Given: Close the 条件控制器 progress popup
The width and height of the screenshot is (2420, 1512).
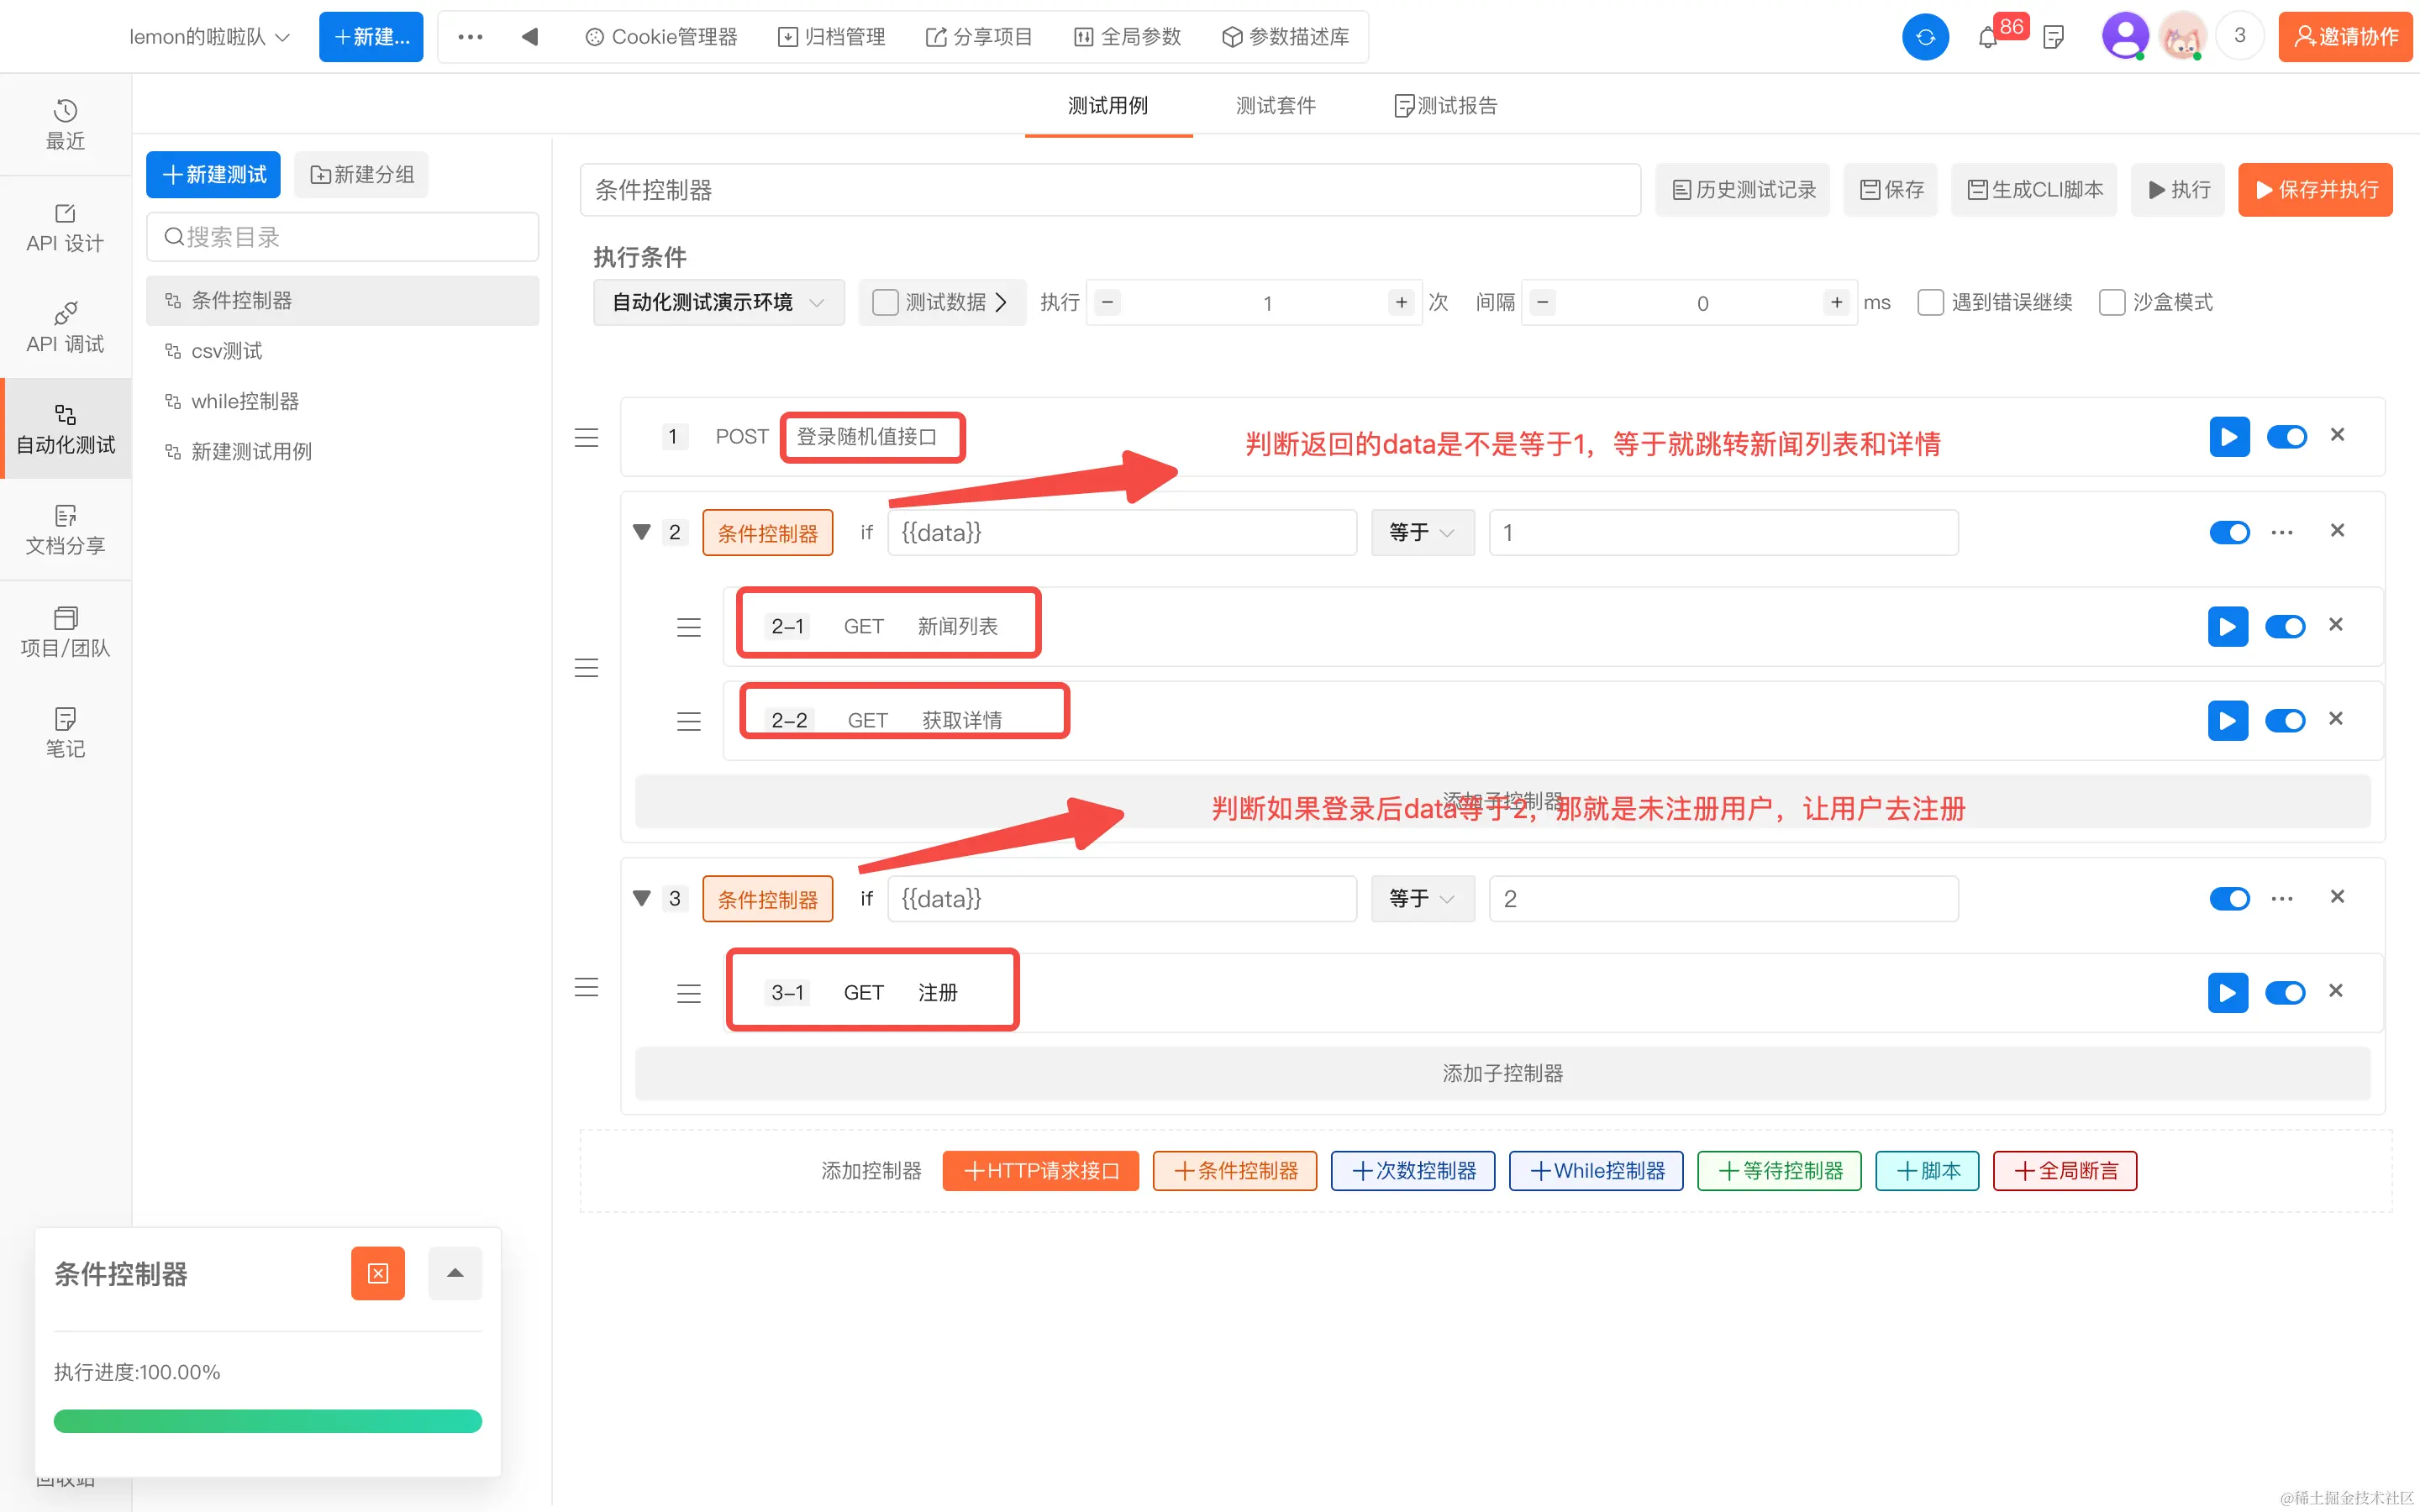Looking at the screenshot, I should click(x=377, y=1273).
